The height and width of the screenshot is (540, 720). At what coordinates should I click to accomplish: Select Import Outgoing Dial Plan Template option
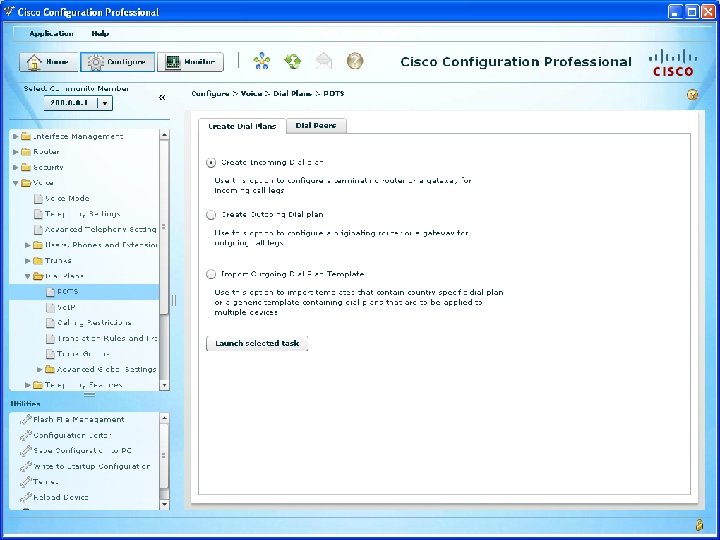click(x=211, y=274)
